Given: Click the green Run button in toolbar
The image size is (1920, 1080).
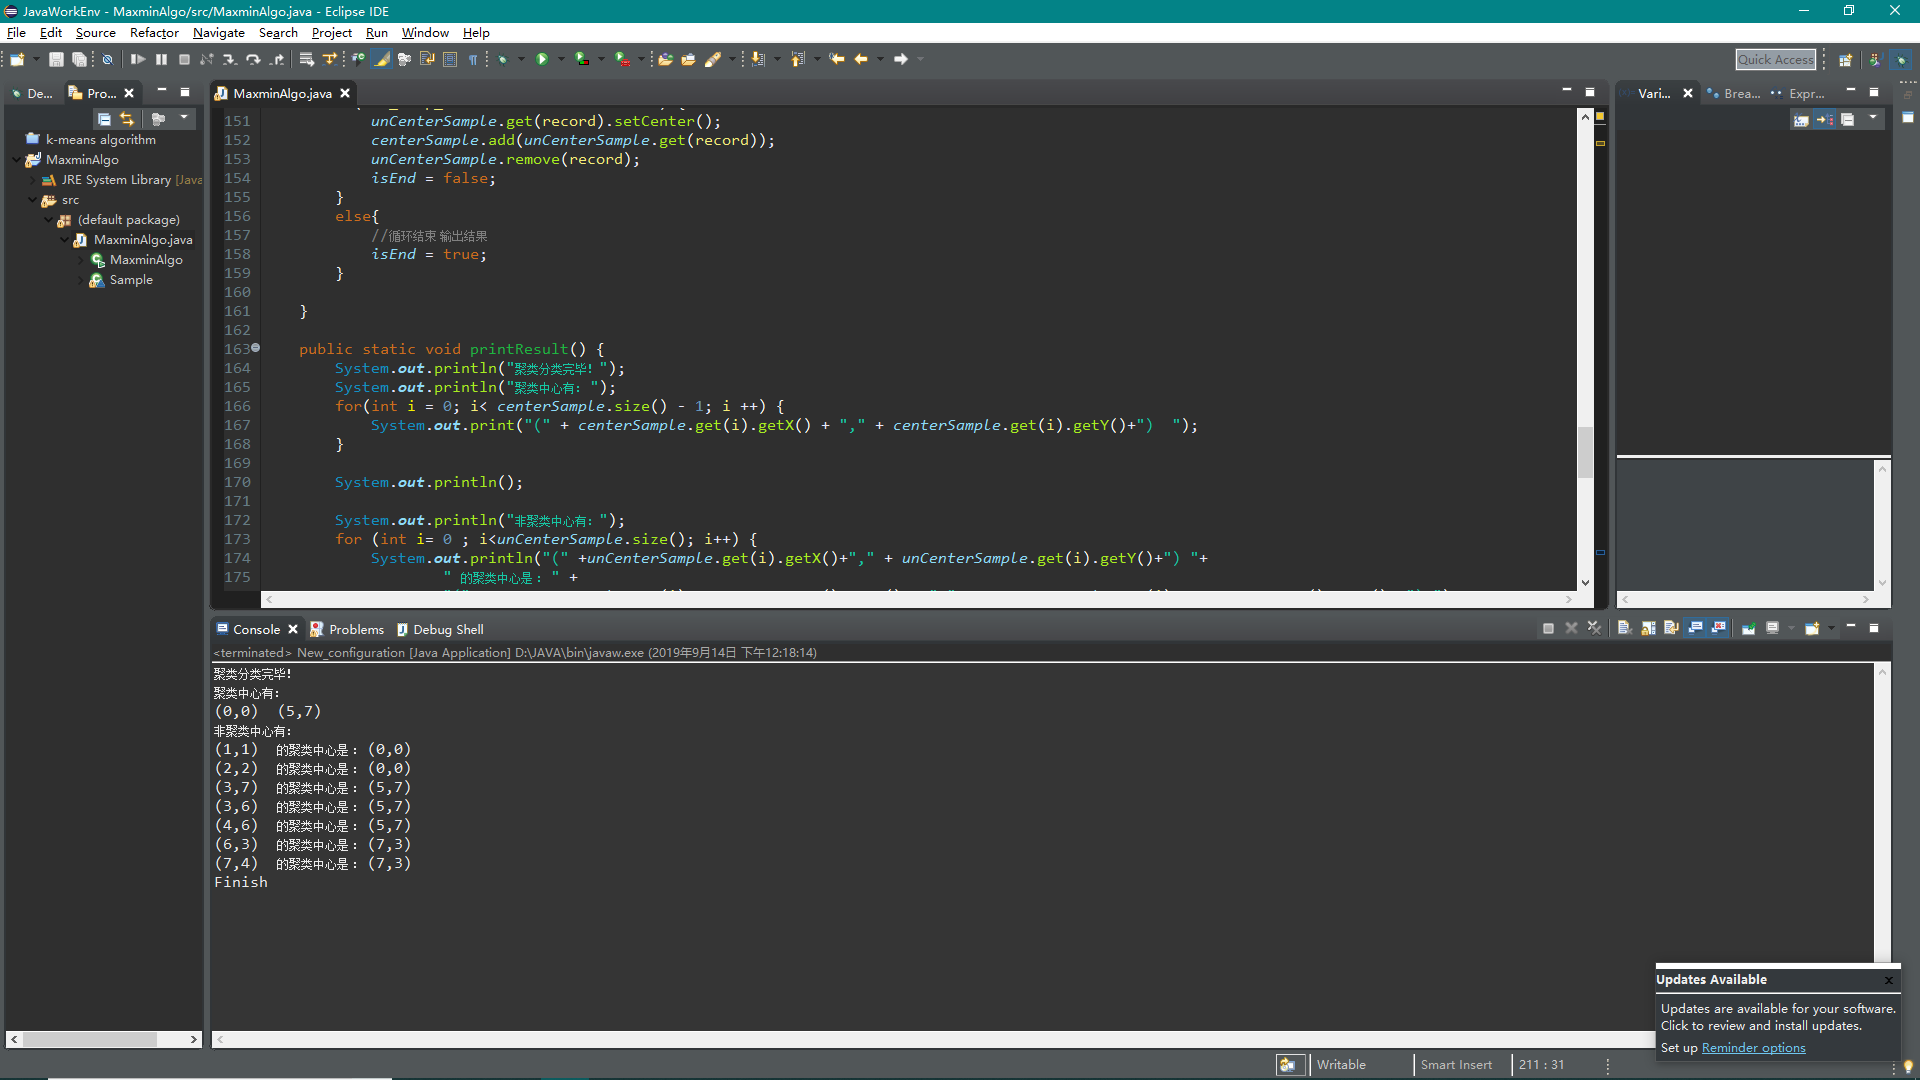Looking at the screenshot, I should (542, 60).
